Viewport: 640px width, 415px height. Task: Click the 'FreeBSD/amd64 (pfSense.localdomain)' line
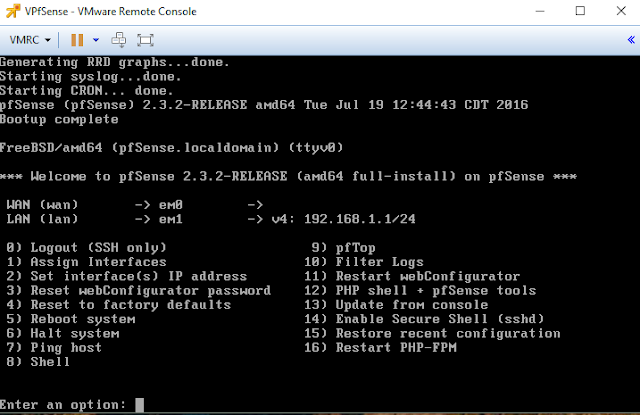pyautogui.click(x=171, y=148)
